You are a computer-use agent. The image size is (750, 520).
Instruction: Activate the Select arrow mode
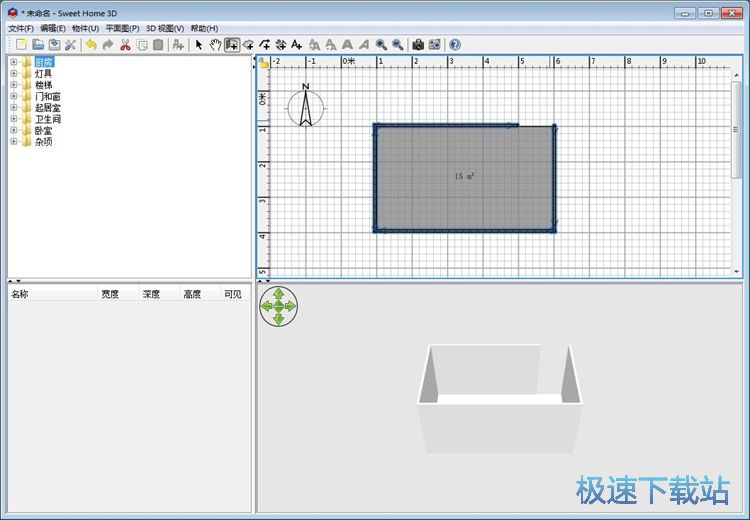point(199,45)
